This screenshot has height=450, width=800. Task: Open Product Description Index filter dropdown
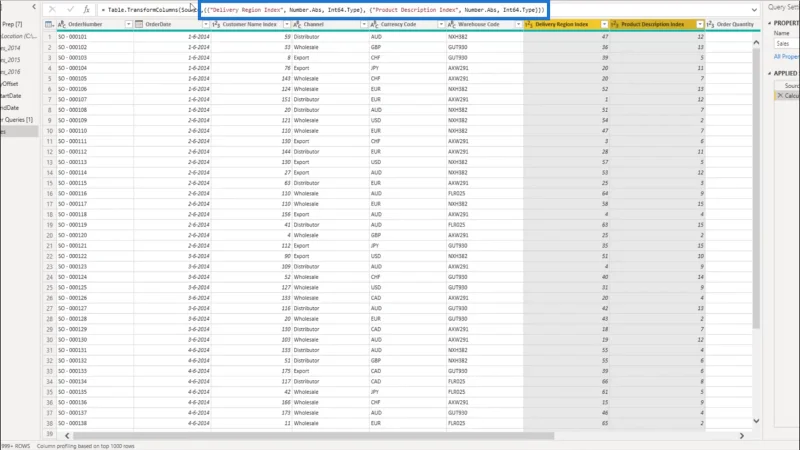(700, 24)
